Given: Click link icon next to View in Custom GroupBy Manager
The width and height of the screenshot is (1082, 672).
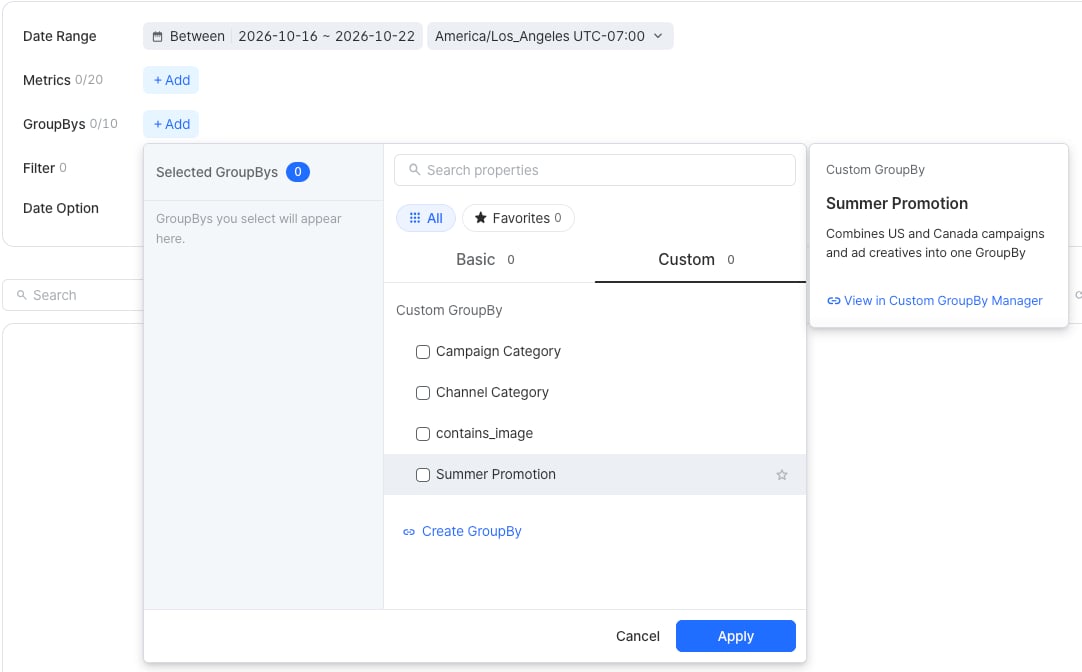Looking at the screenshot, I should [834, 301].
